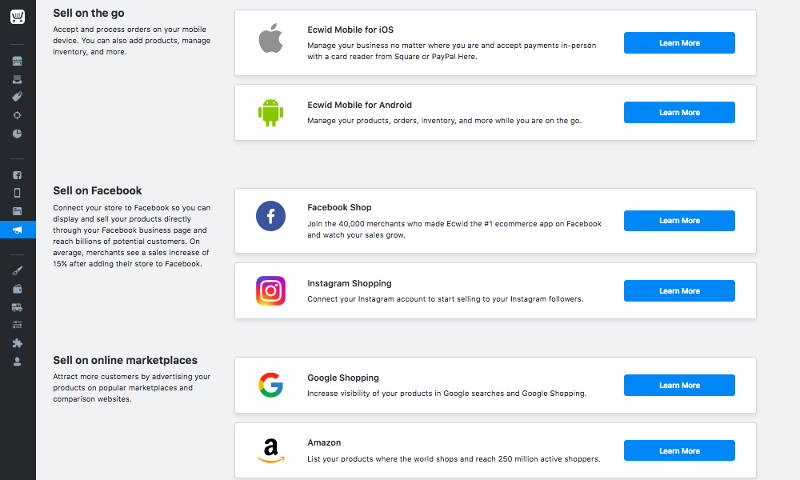The width and height of the screenshot is (800, 480).
Task: Click Learn More for Google Shopping
Action: tap(679, 385)
